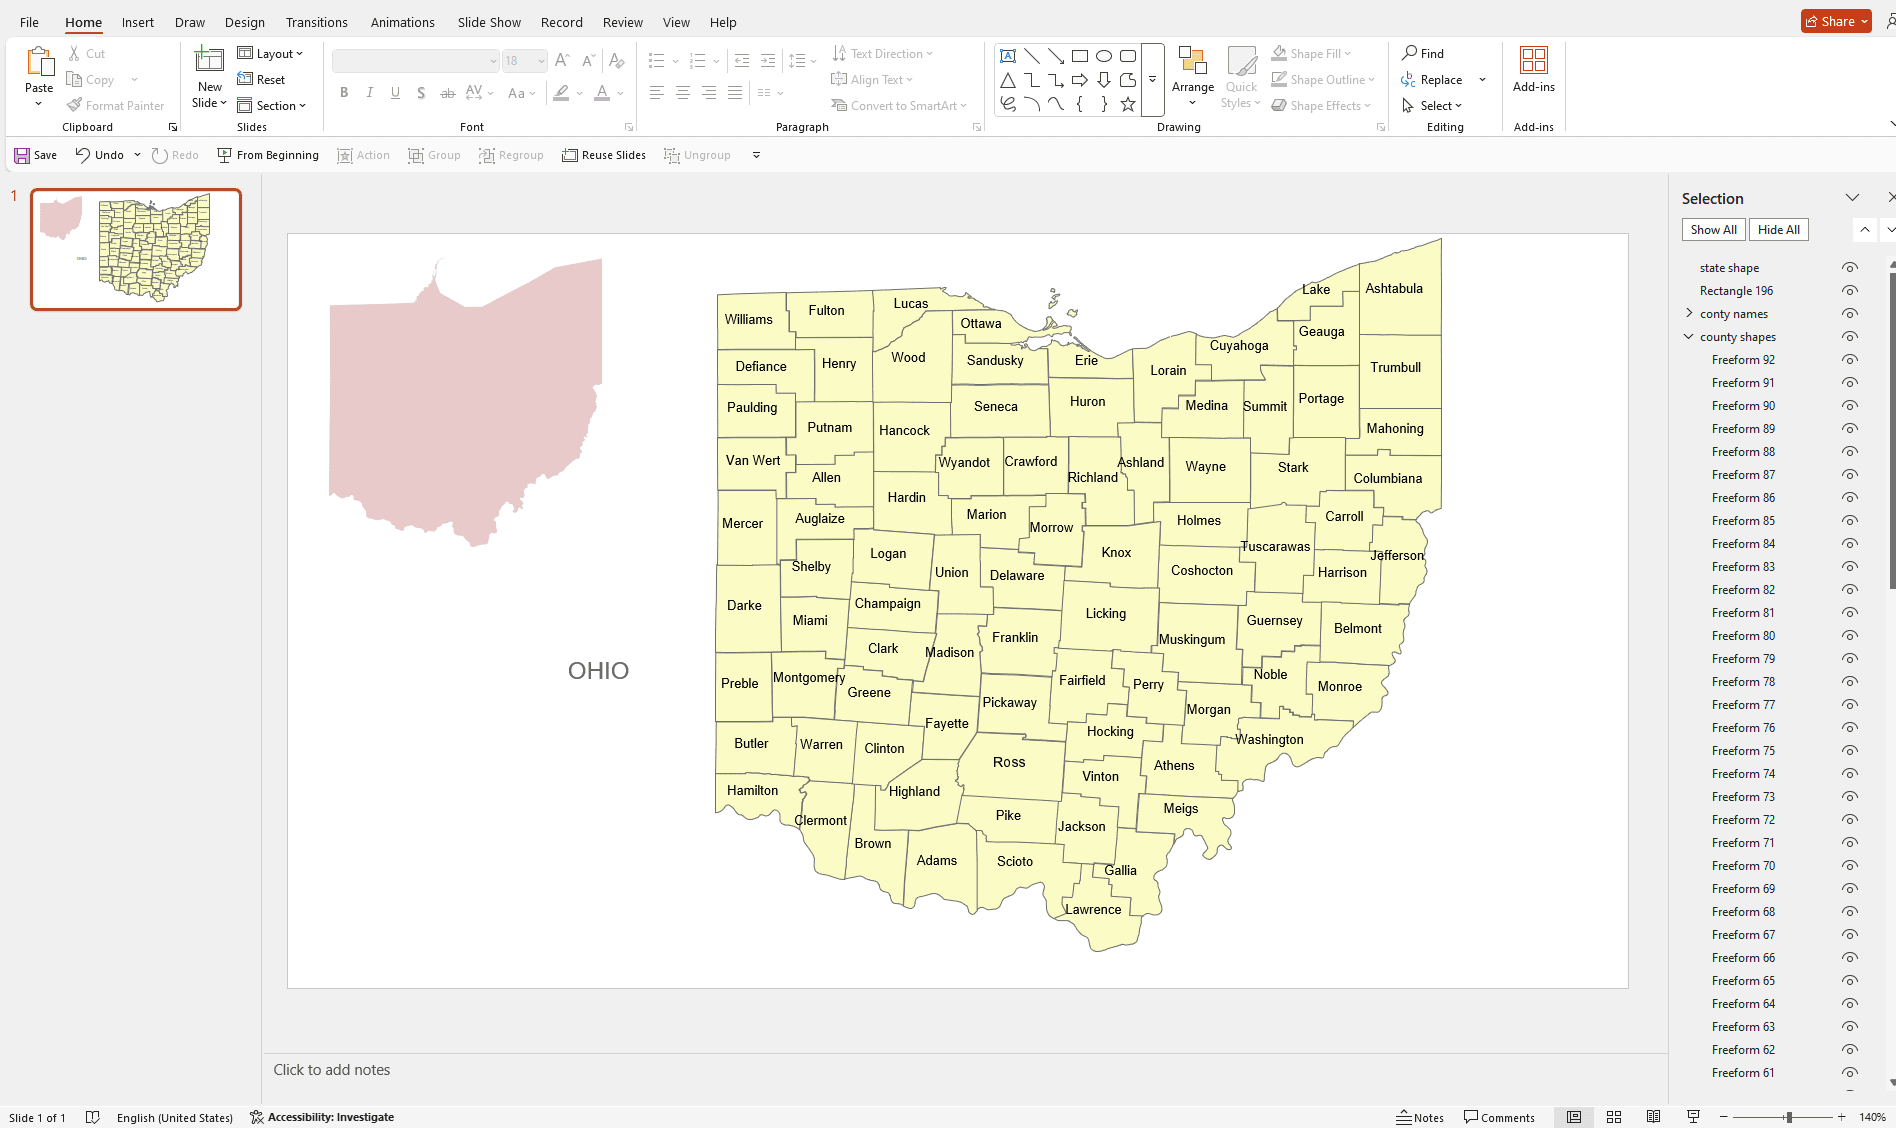Click Save in quick access toolbar
Image resolution: width=1896 pixels, height=1128 pixels.
pos(35,155)
